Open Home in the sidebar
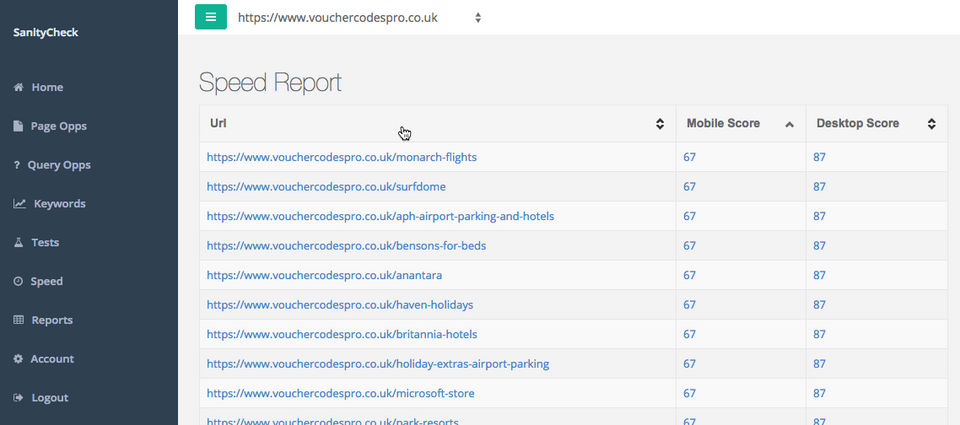The width and height of the screenshot is (960, 425). coord(47,87)
